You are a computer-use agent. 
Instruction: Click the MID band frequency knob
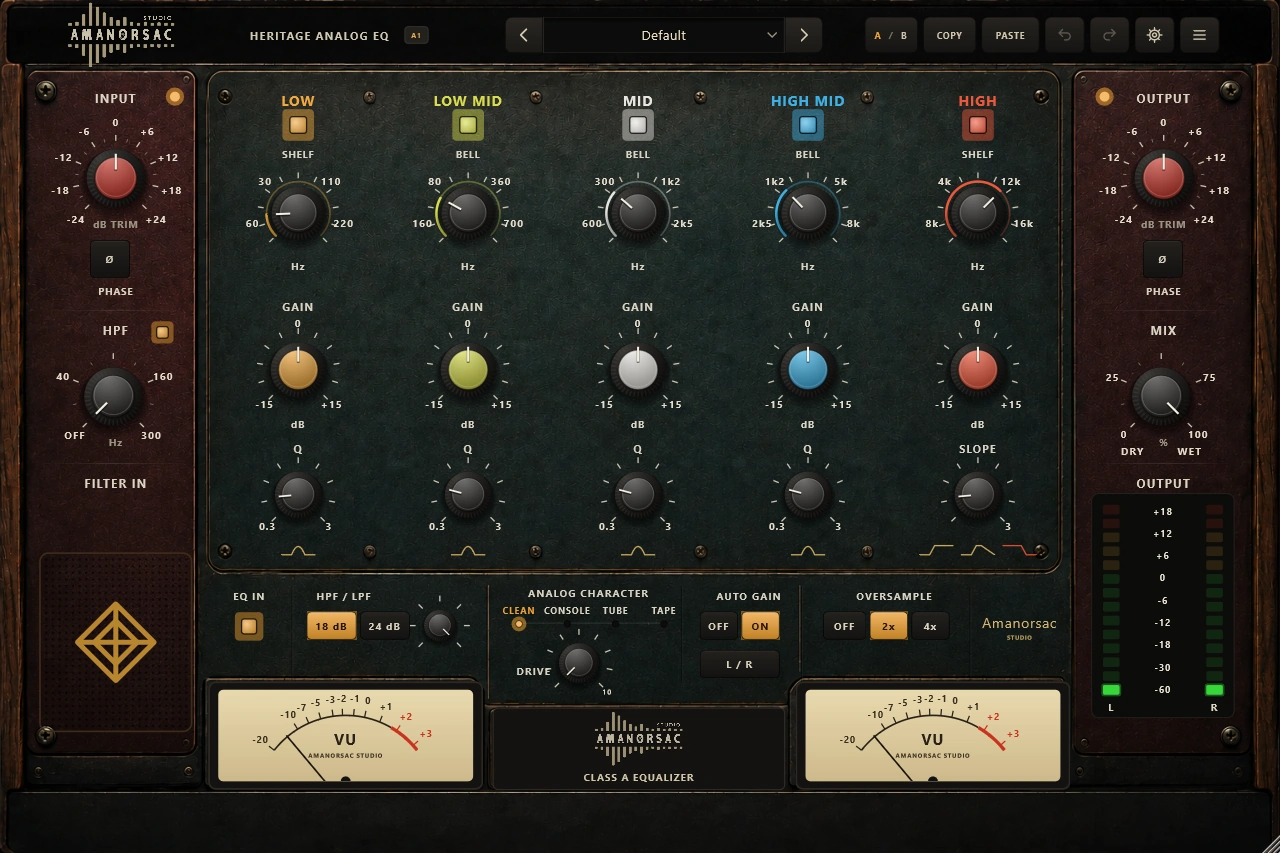click(x=638, y=211)
